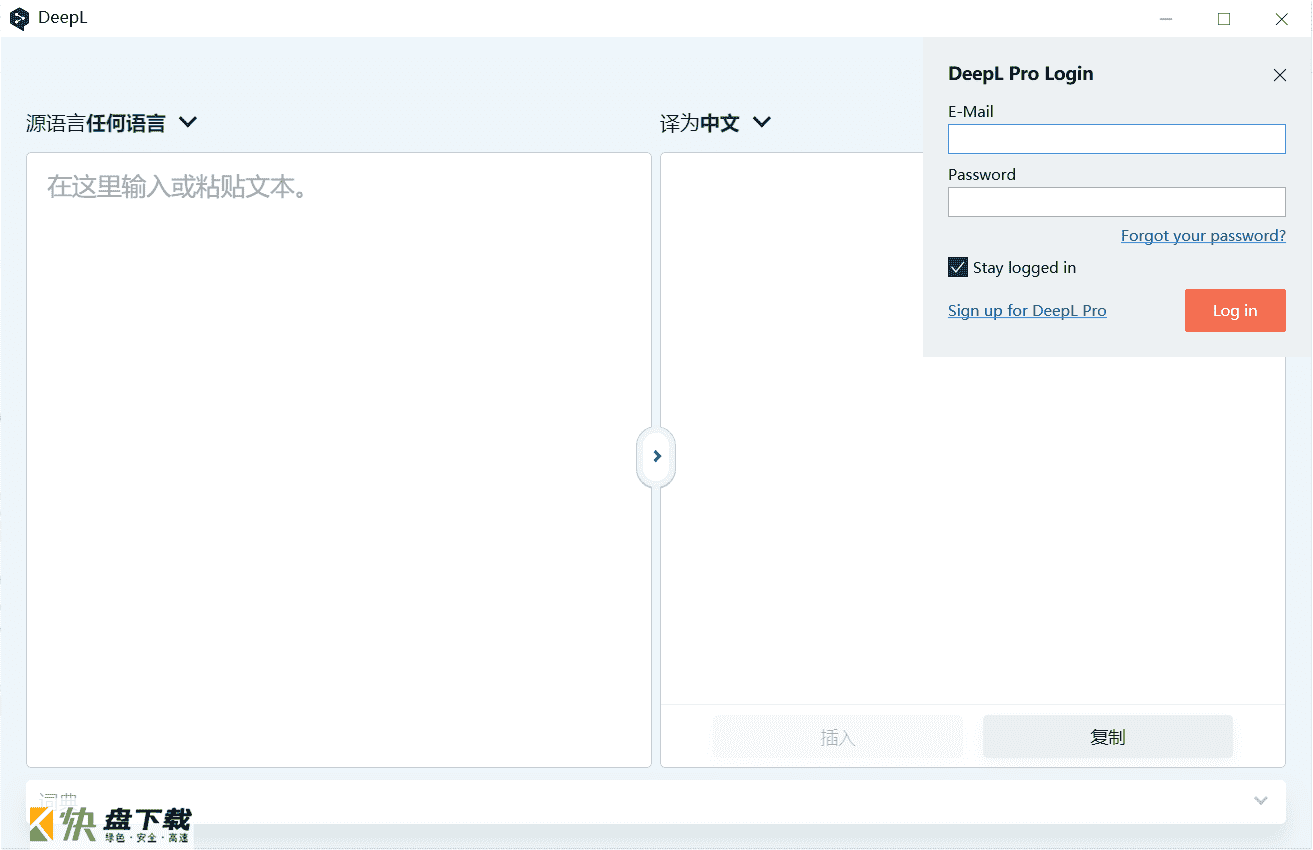The width and height of the screenshot is (1313, 850).
Task: Click the 复制 copy button
Action: [1108, 737]
